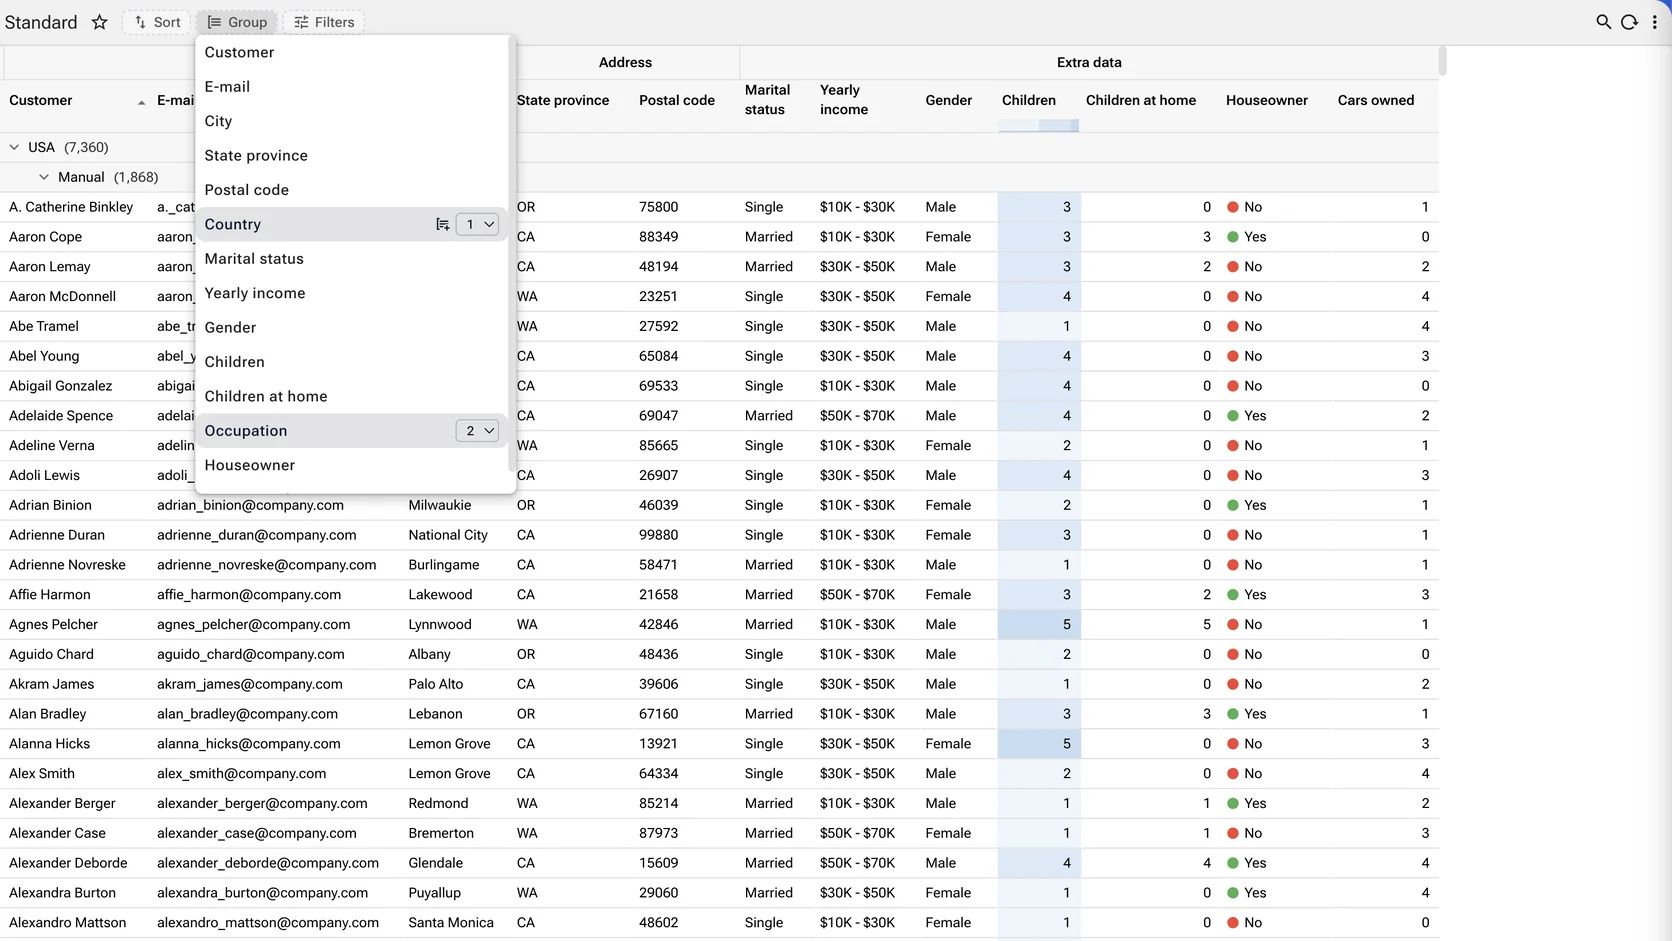
Task: Group by Customer in the list
Action: point(352,52)
